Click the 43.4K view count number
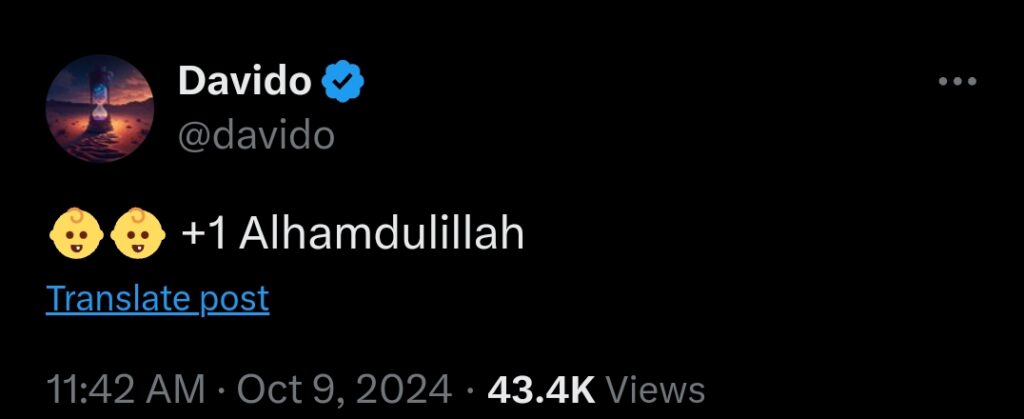1024x419 pixels. tap(541, 390)
